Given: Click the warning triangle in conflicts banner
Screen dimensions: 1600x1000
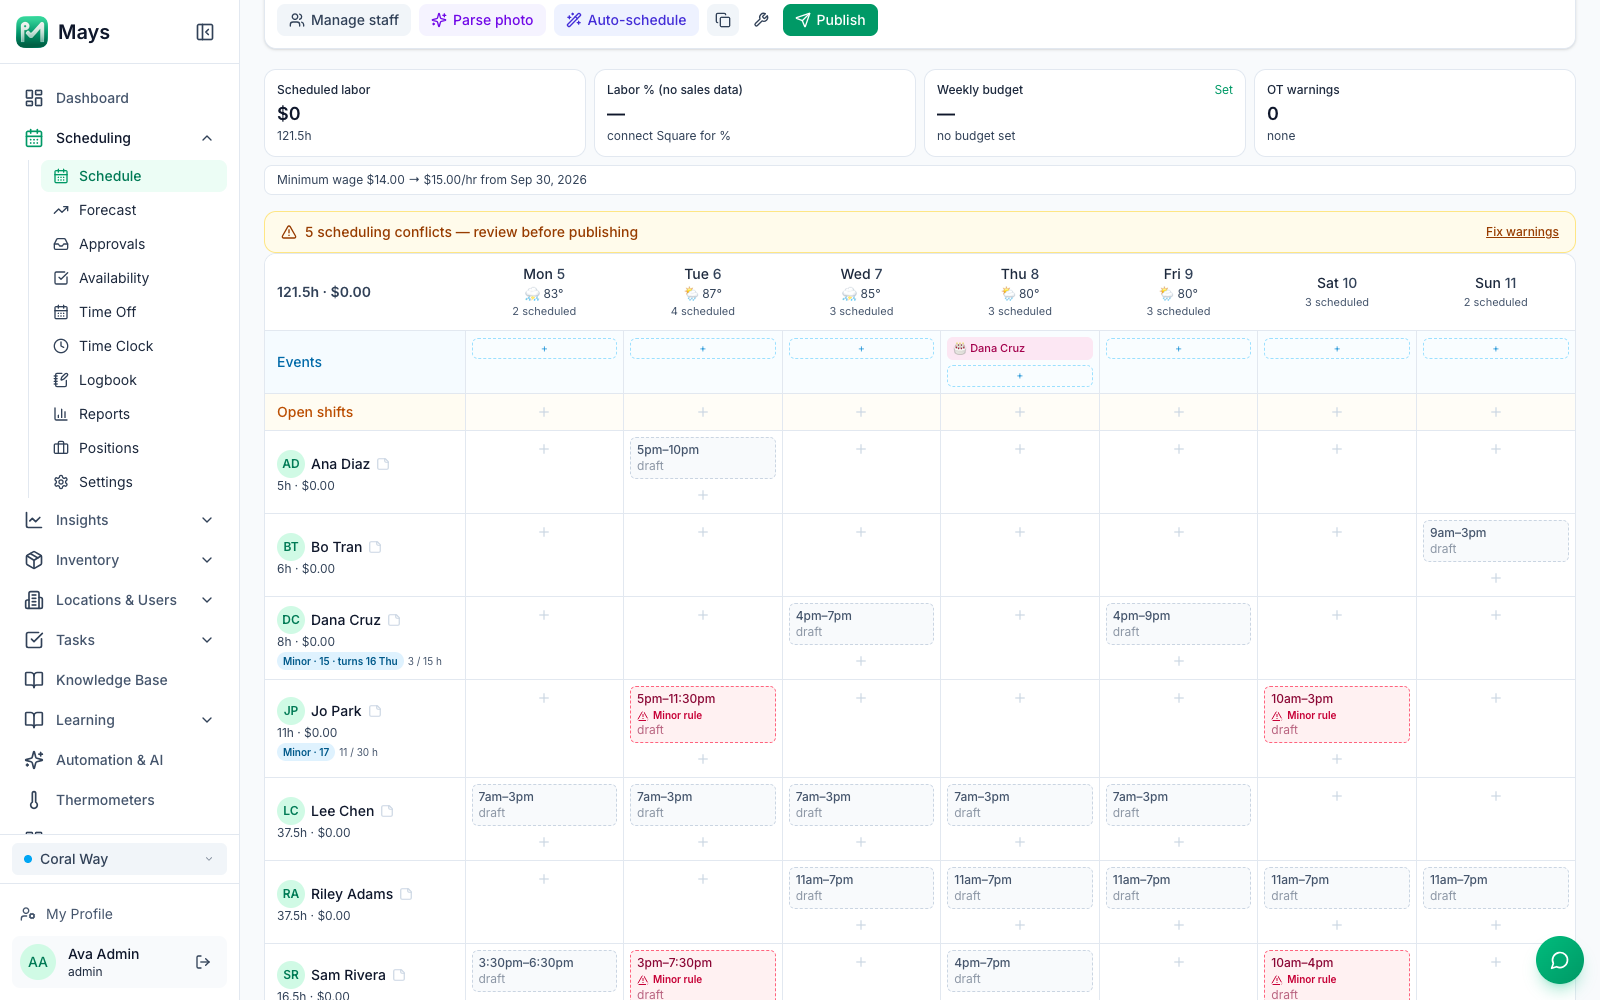Looking at the screenshot, I should click(x=289, y=232).
